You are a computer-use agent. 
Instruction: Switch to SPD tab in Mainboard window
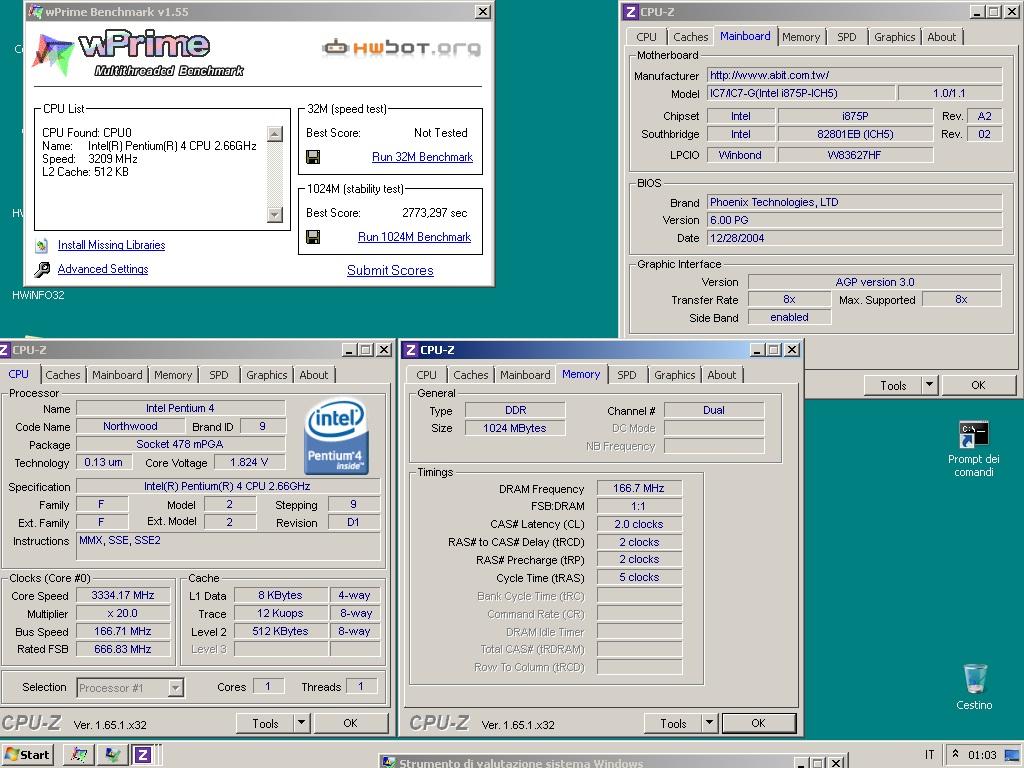[846, 37]
